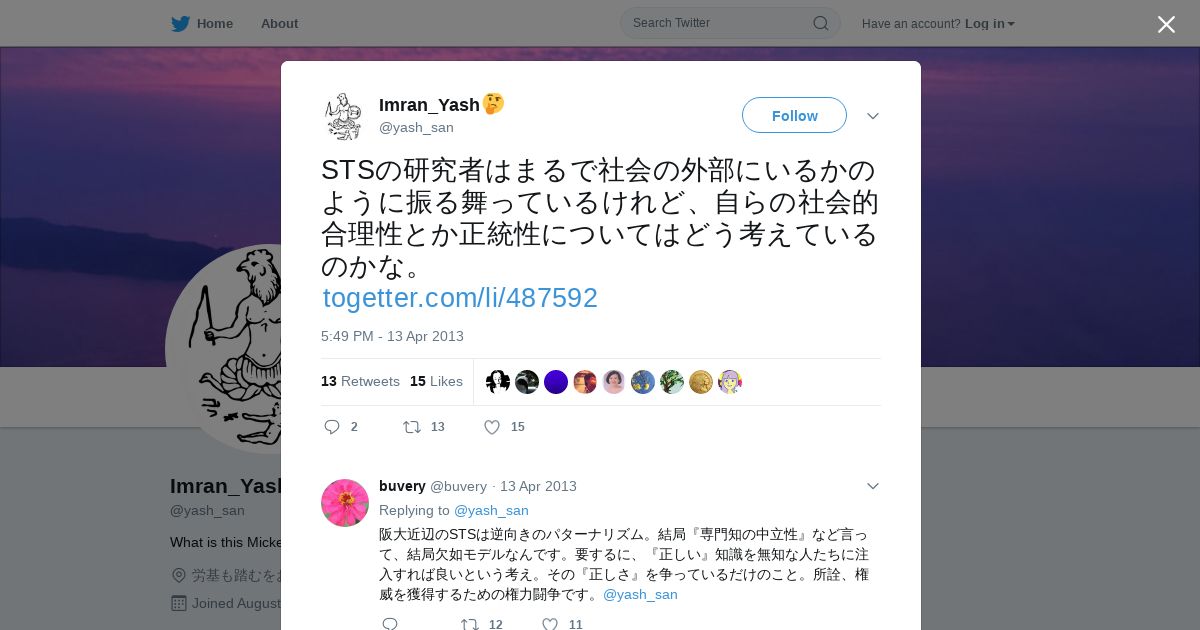Viewport: 1200px width, 630px height.
Task: Open the first liker avatar in row
Action: tap(498, 382)
